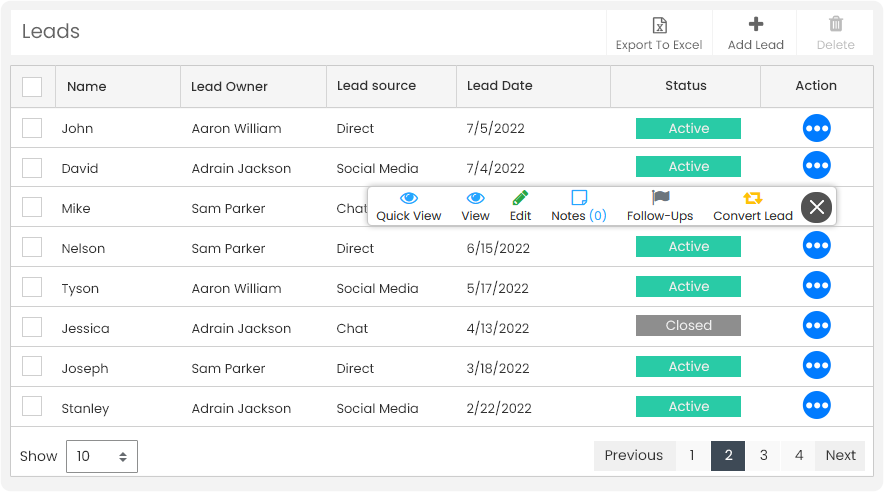Click the Closed status badge
Viewport: 884px width, 492px height.
click(x=688, y=325)
